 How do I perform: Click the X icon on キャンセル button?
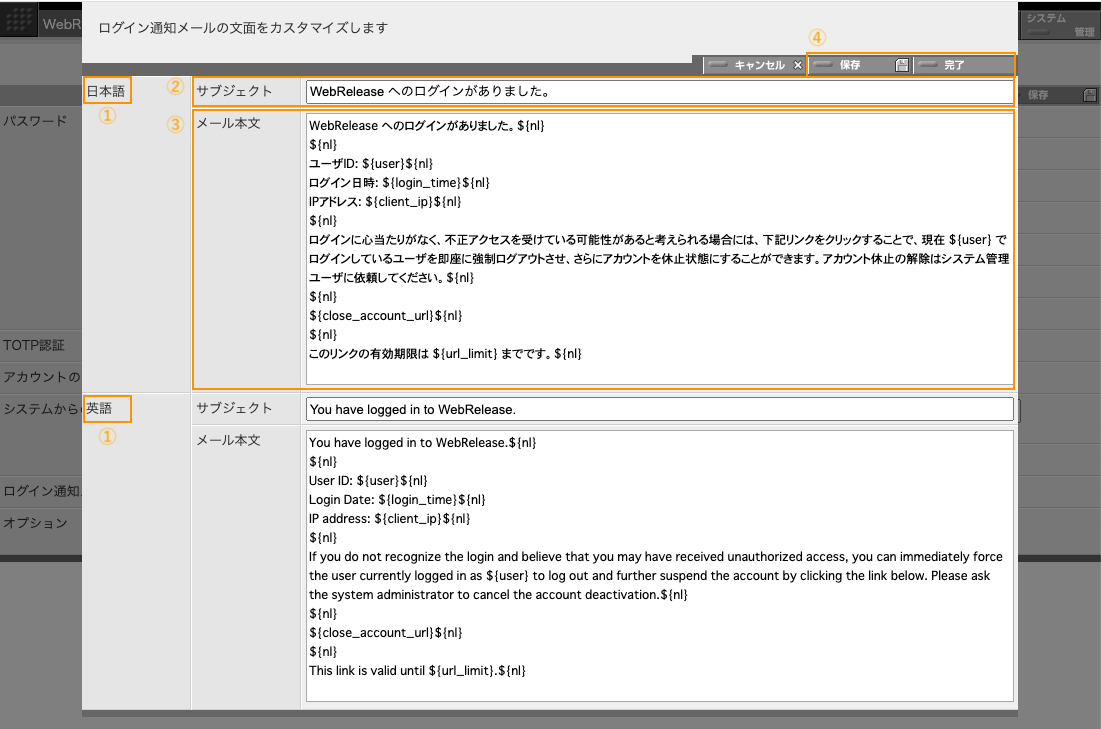point(797,65)
